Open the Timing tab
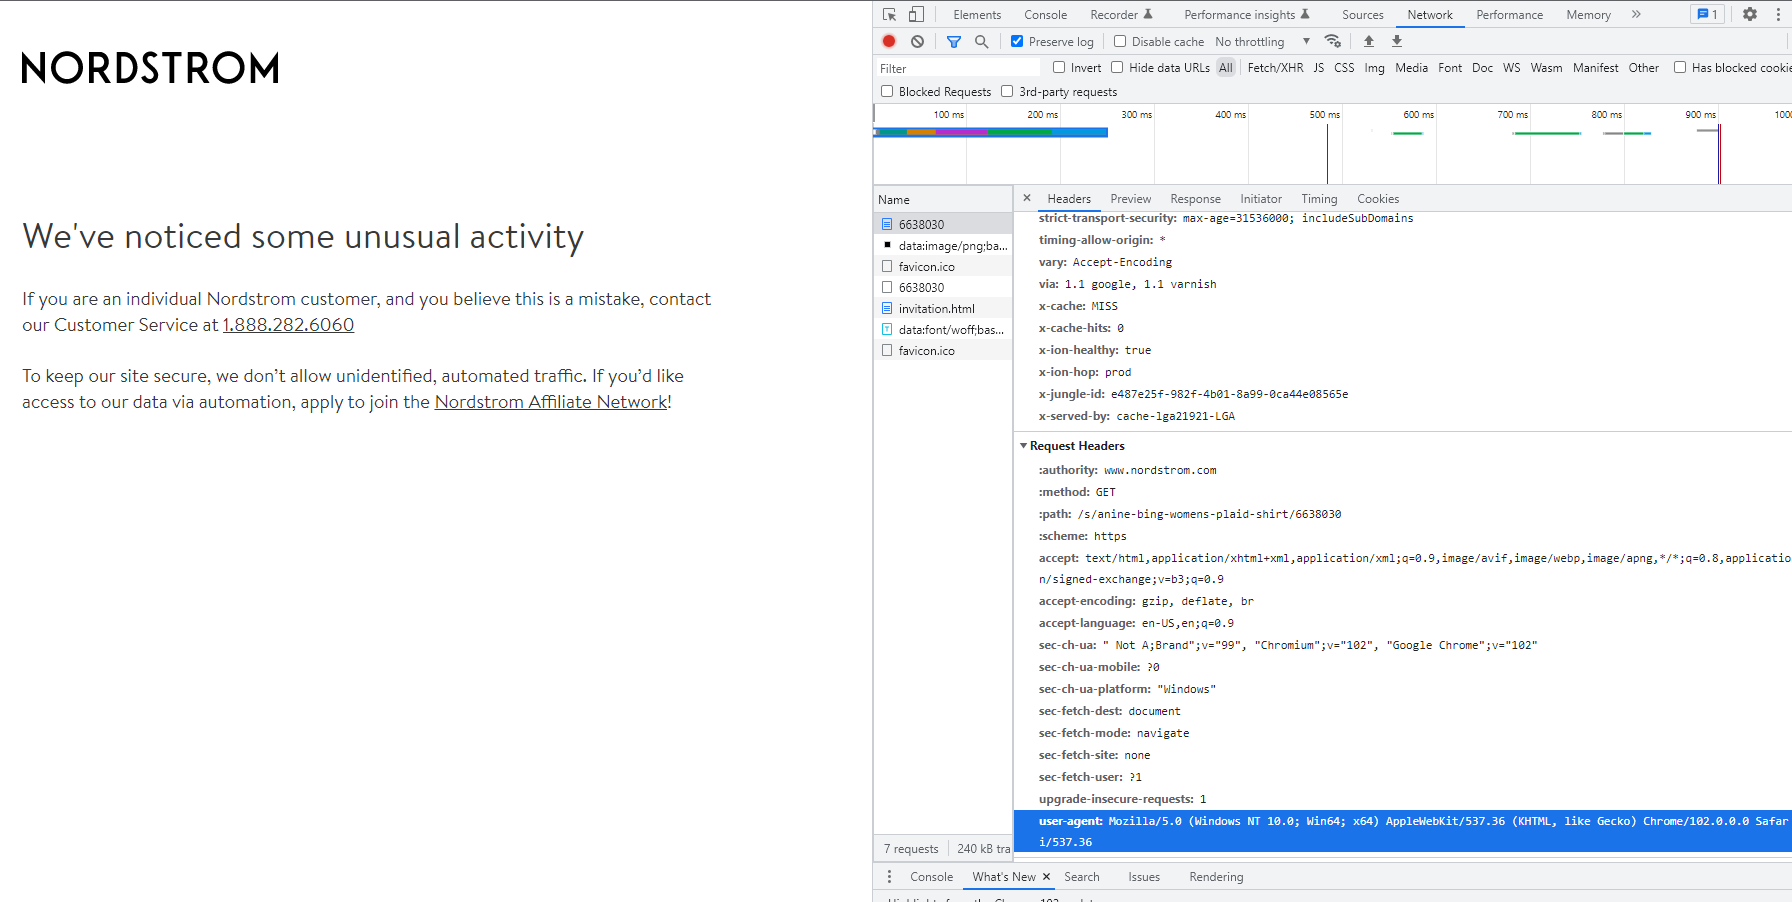This screenshot has height=902, width=1792. [1319, 198]
